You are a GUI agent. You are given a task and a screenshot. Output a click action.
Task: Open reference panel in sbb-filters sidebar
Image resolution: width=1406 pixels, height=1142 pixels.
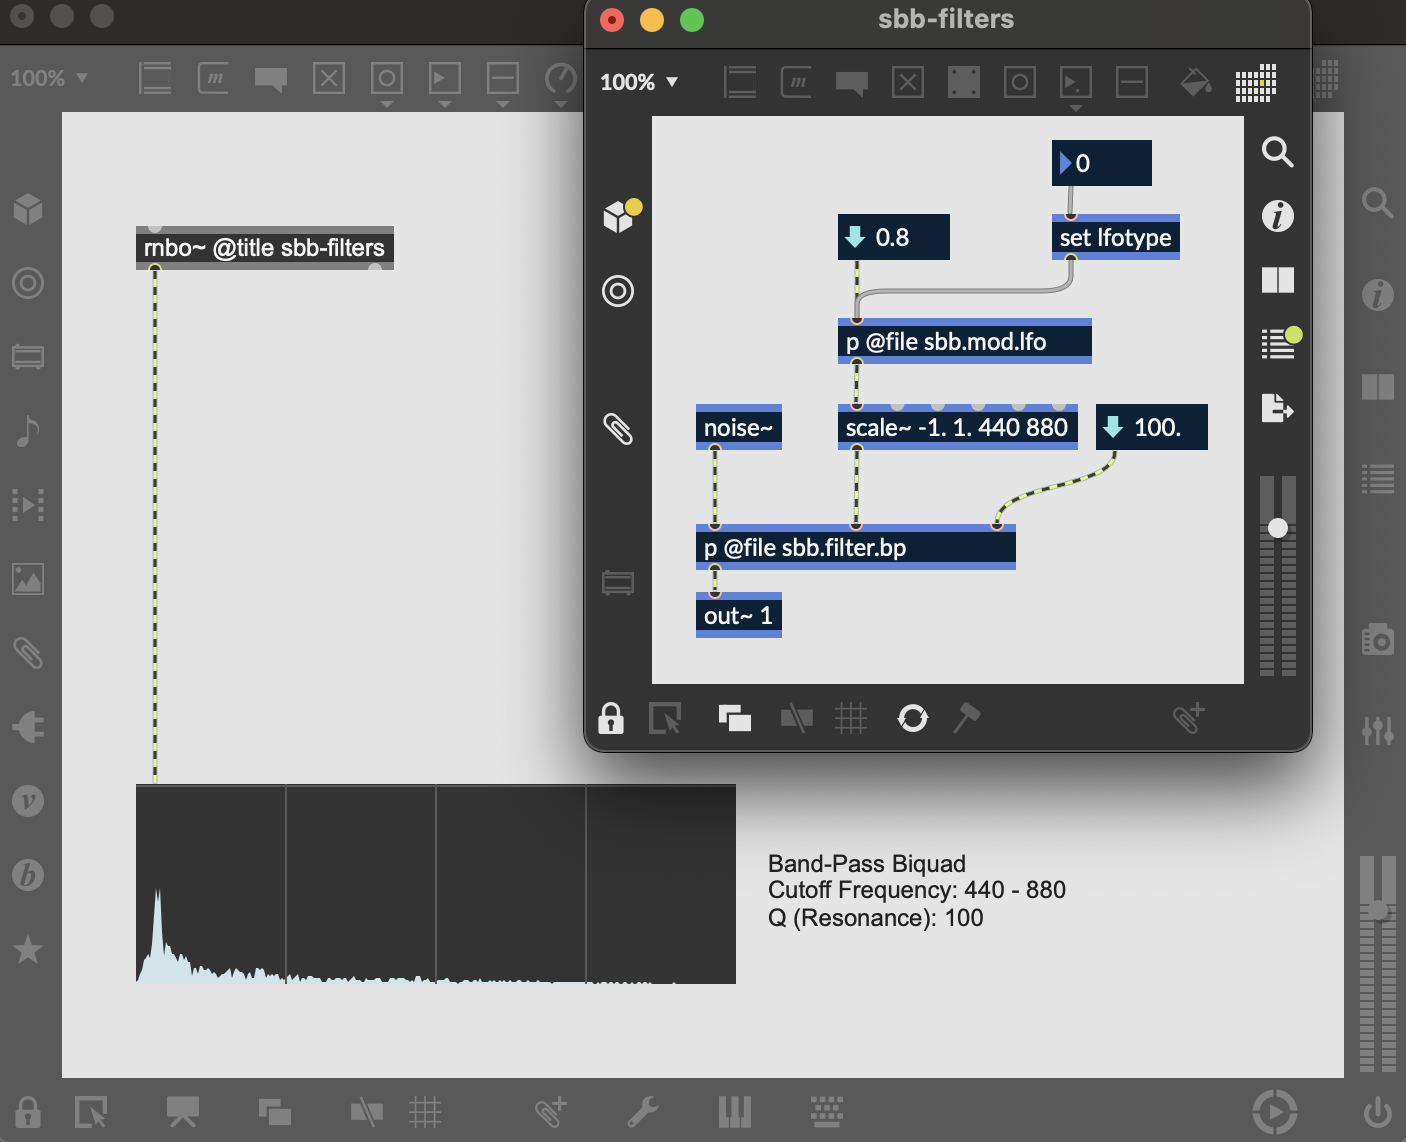[1277, 280]
